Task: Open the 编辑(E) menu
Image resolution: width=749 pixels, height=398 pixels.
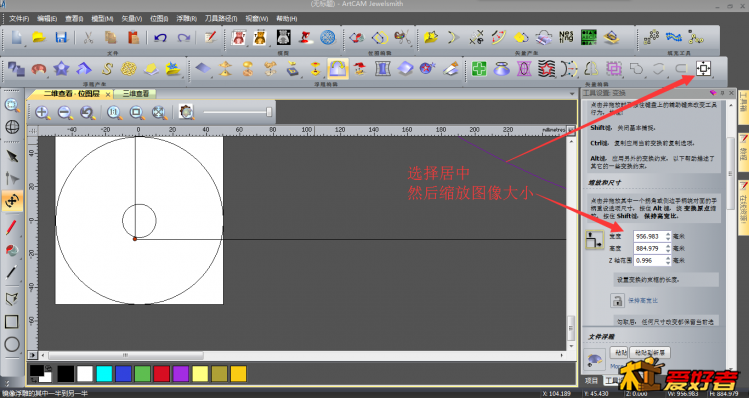Action: [47, 19]
